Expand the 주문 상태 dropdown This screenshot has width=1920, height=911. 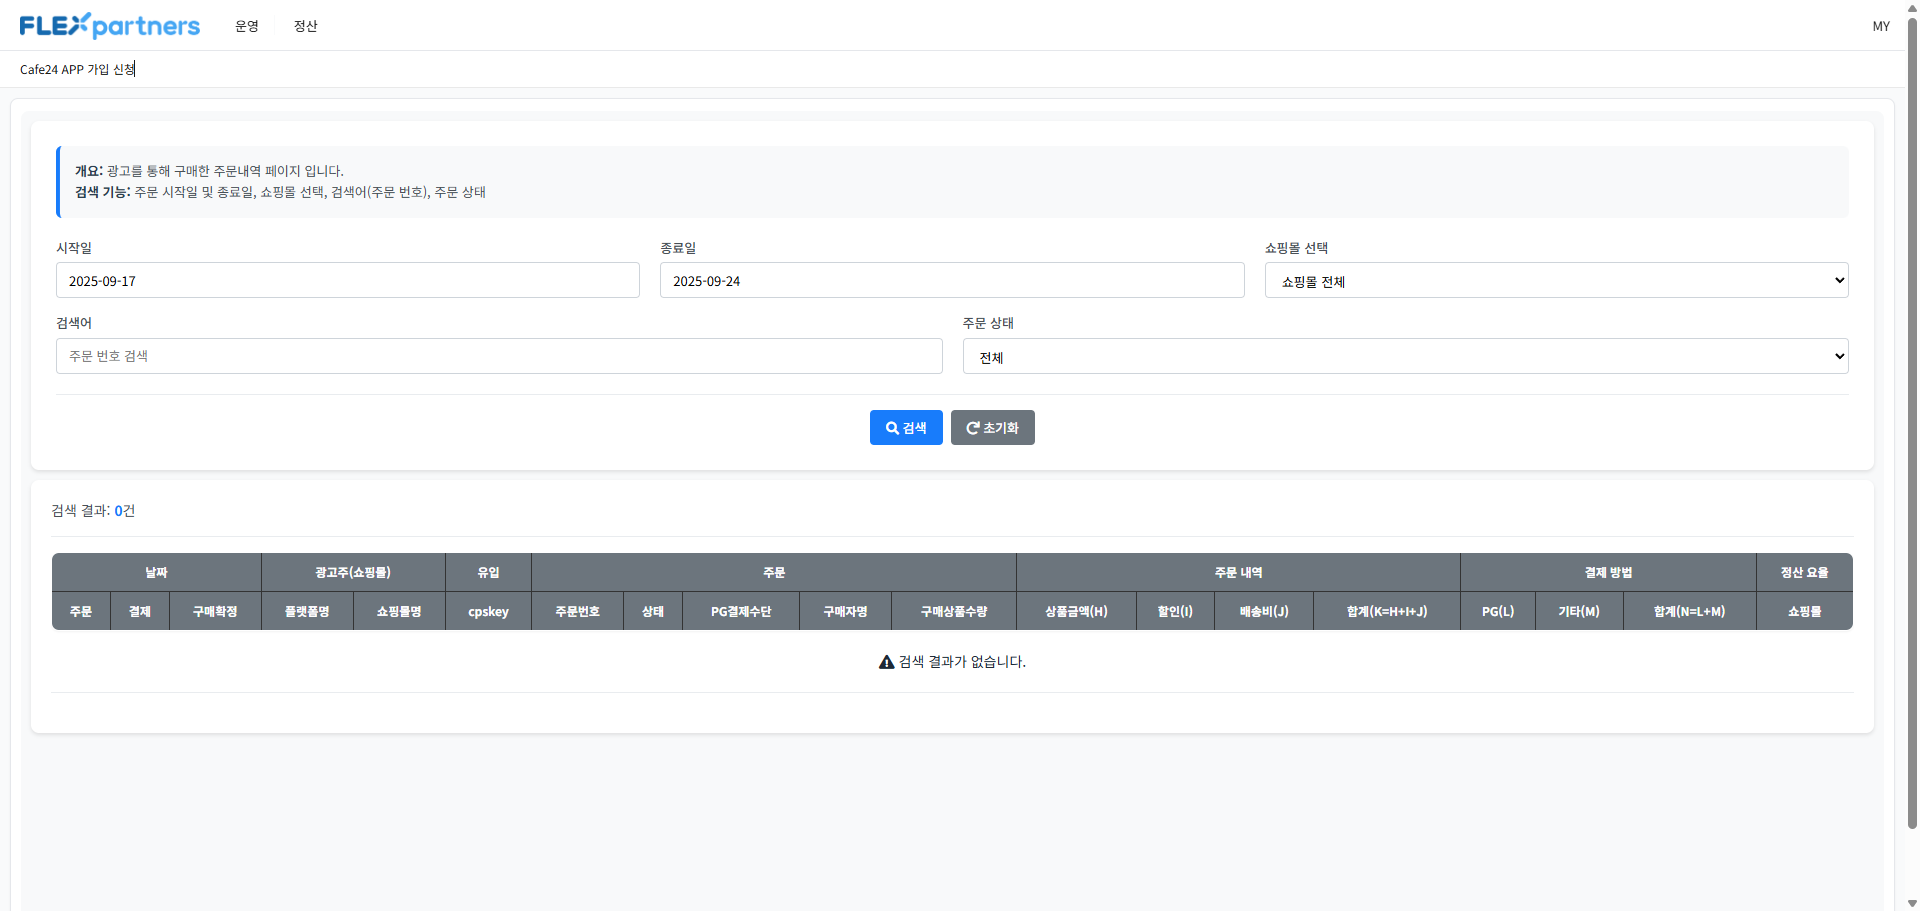pyautogui.click(x=1404, y=357)
